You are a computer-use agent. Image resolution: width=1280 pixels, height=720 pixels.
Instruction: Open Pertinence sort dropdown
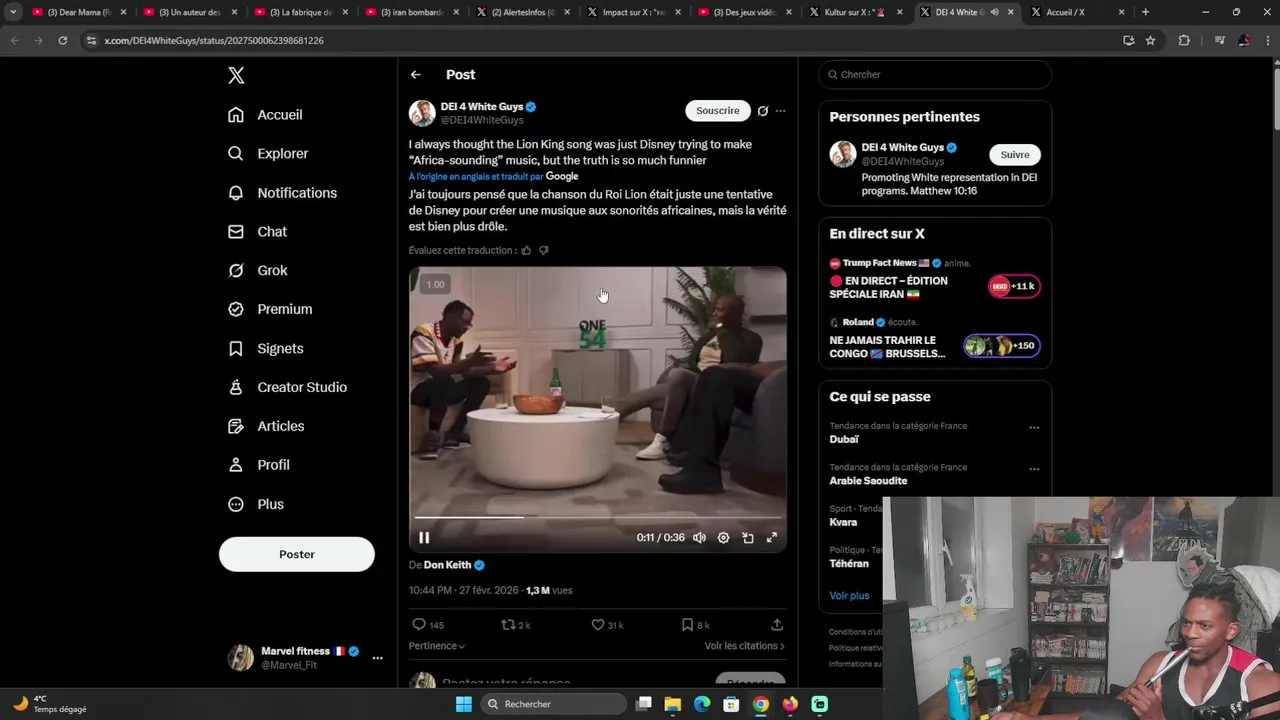(x=437, y=646)
